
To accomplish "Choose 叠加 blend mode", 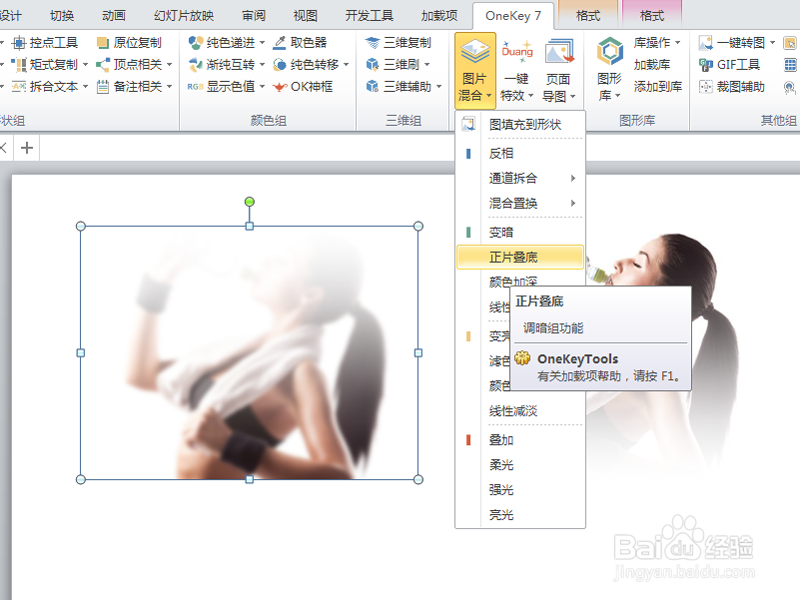I will coord(520,440).
